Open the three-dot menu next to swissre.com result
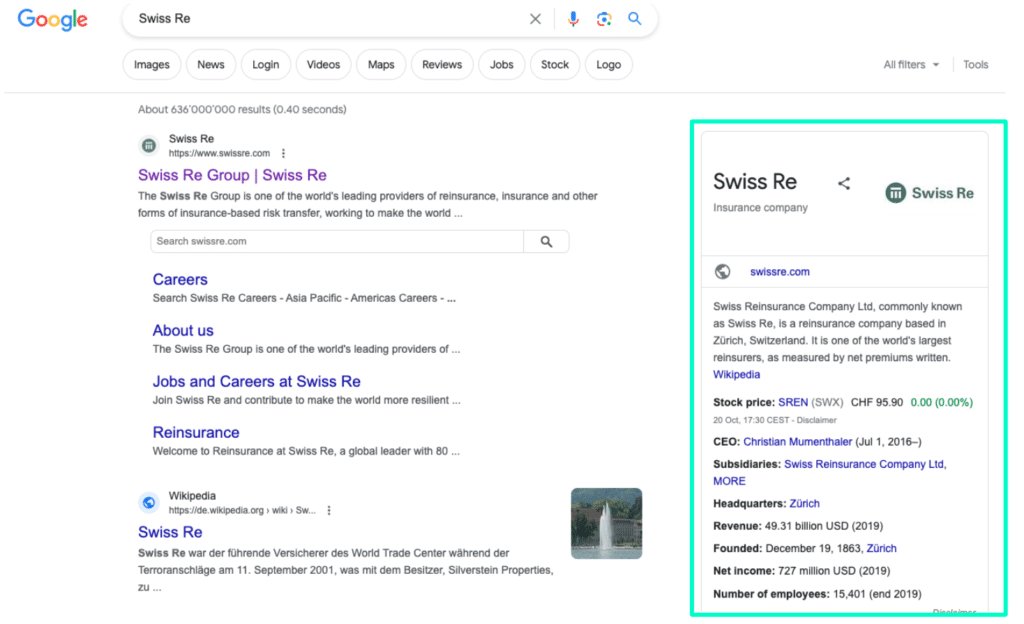Image resolution: width=1024 pixels, height=624 pixels. point(283,153)
